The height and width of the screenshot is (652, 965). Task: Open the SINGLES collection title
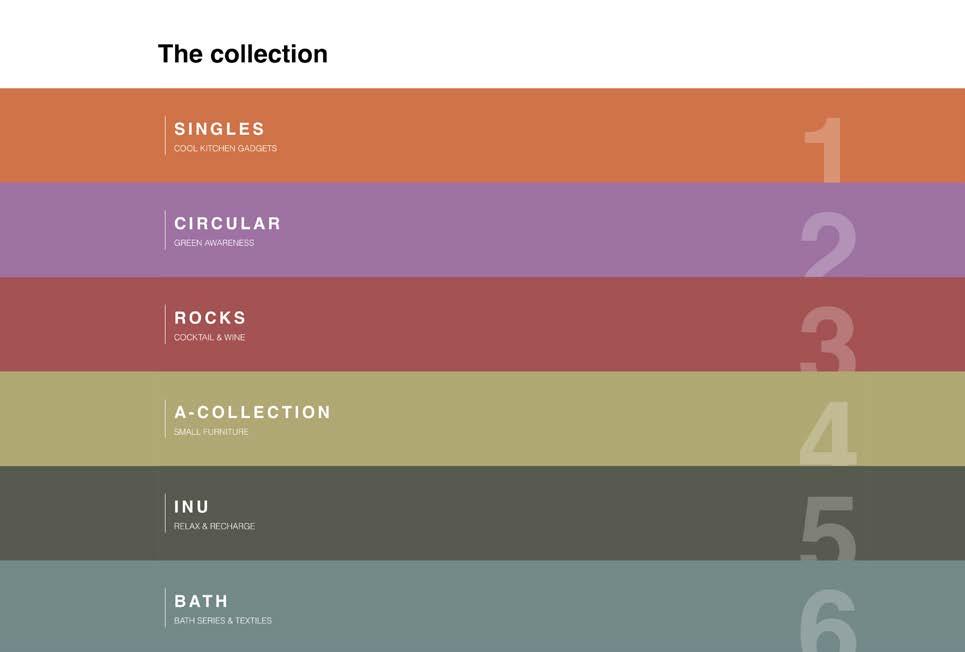(220, 129)
